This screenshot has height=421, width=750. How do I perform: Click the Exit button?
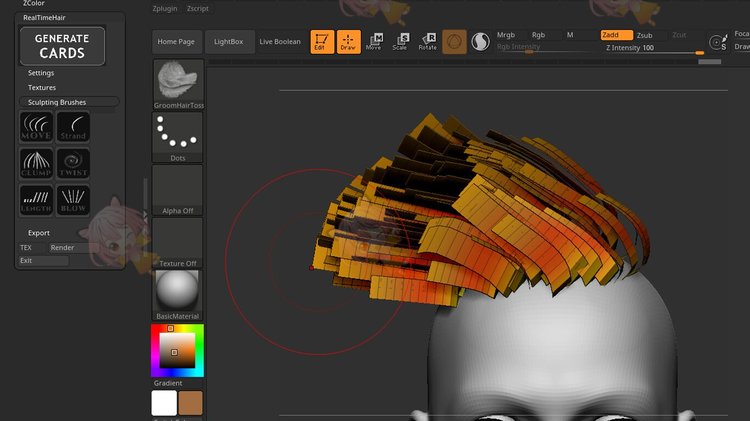click(x=44, y=260)
